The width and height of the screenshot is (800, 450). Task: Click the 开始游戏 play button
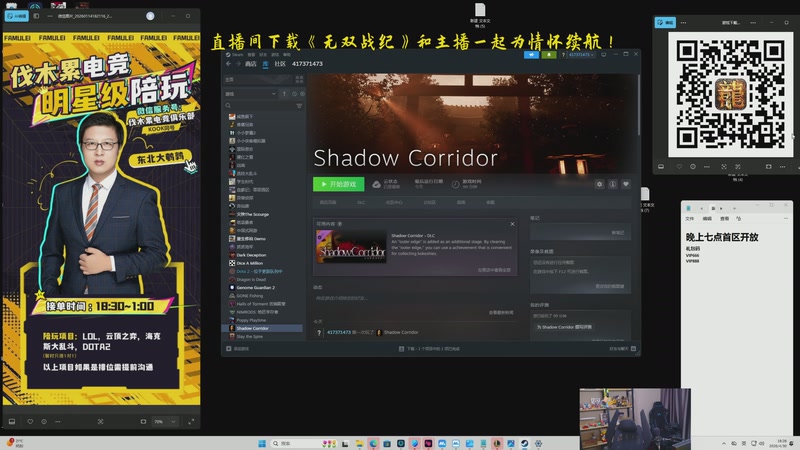click(338, 184)
